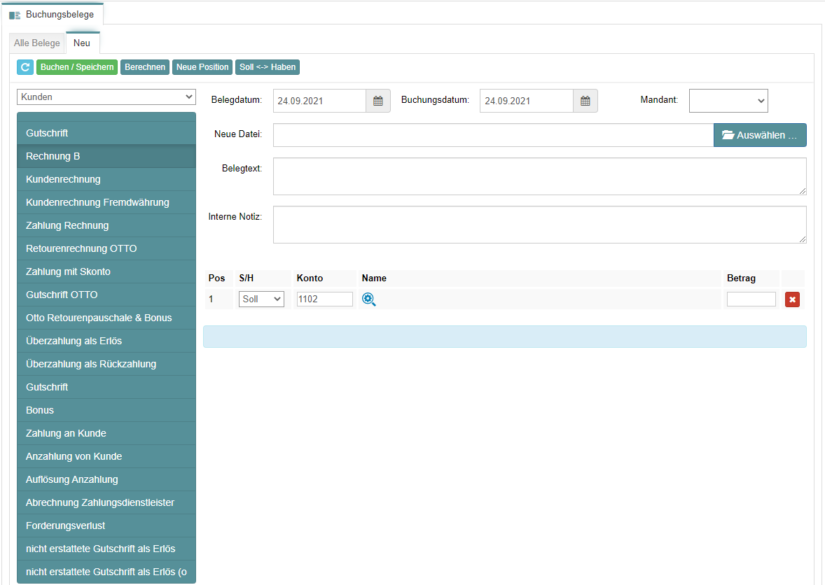Select the Bonus template
The width and height of the screenshot is (825, 585).
106,410
